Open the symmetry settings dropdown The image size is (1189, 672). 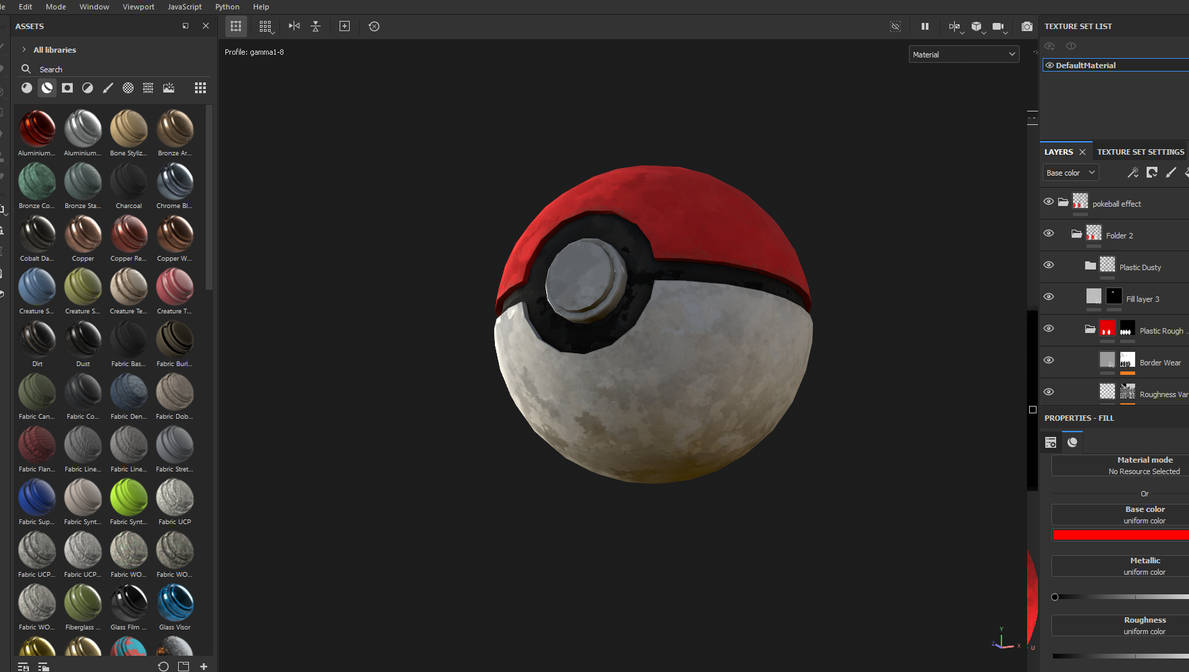955,27
